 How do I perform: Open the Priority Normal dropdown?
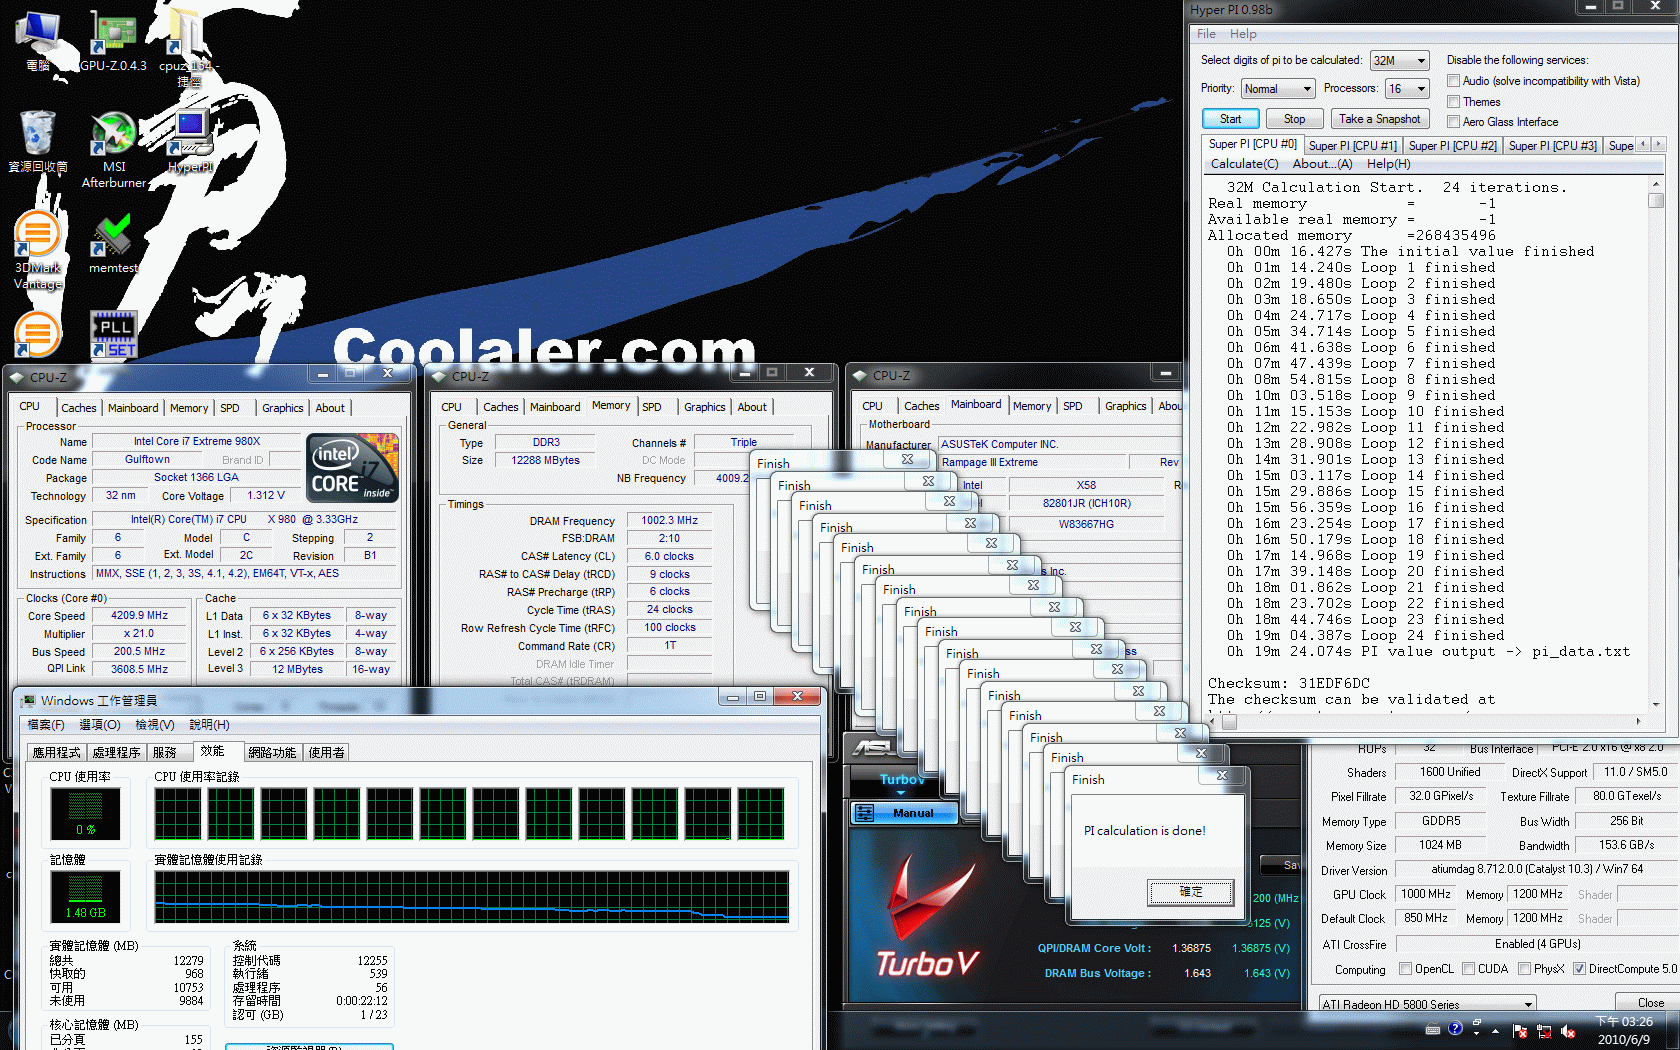click(1277, 88)
